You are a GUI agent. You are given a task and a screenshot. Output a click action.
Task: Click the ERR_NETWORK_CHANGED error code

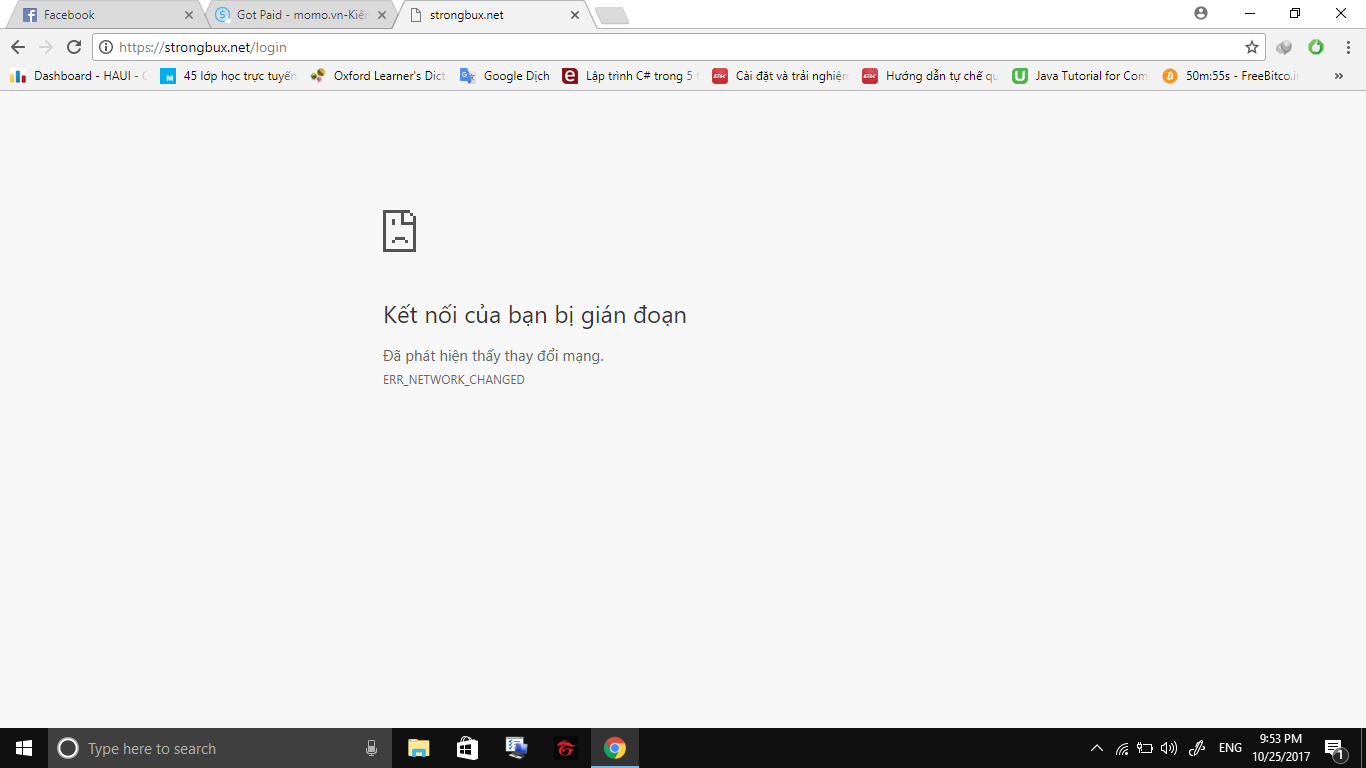coord(454,380)
